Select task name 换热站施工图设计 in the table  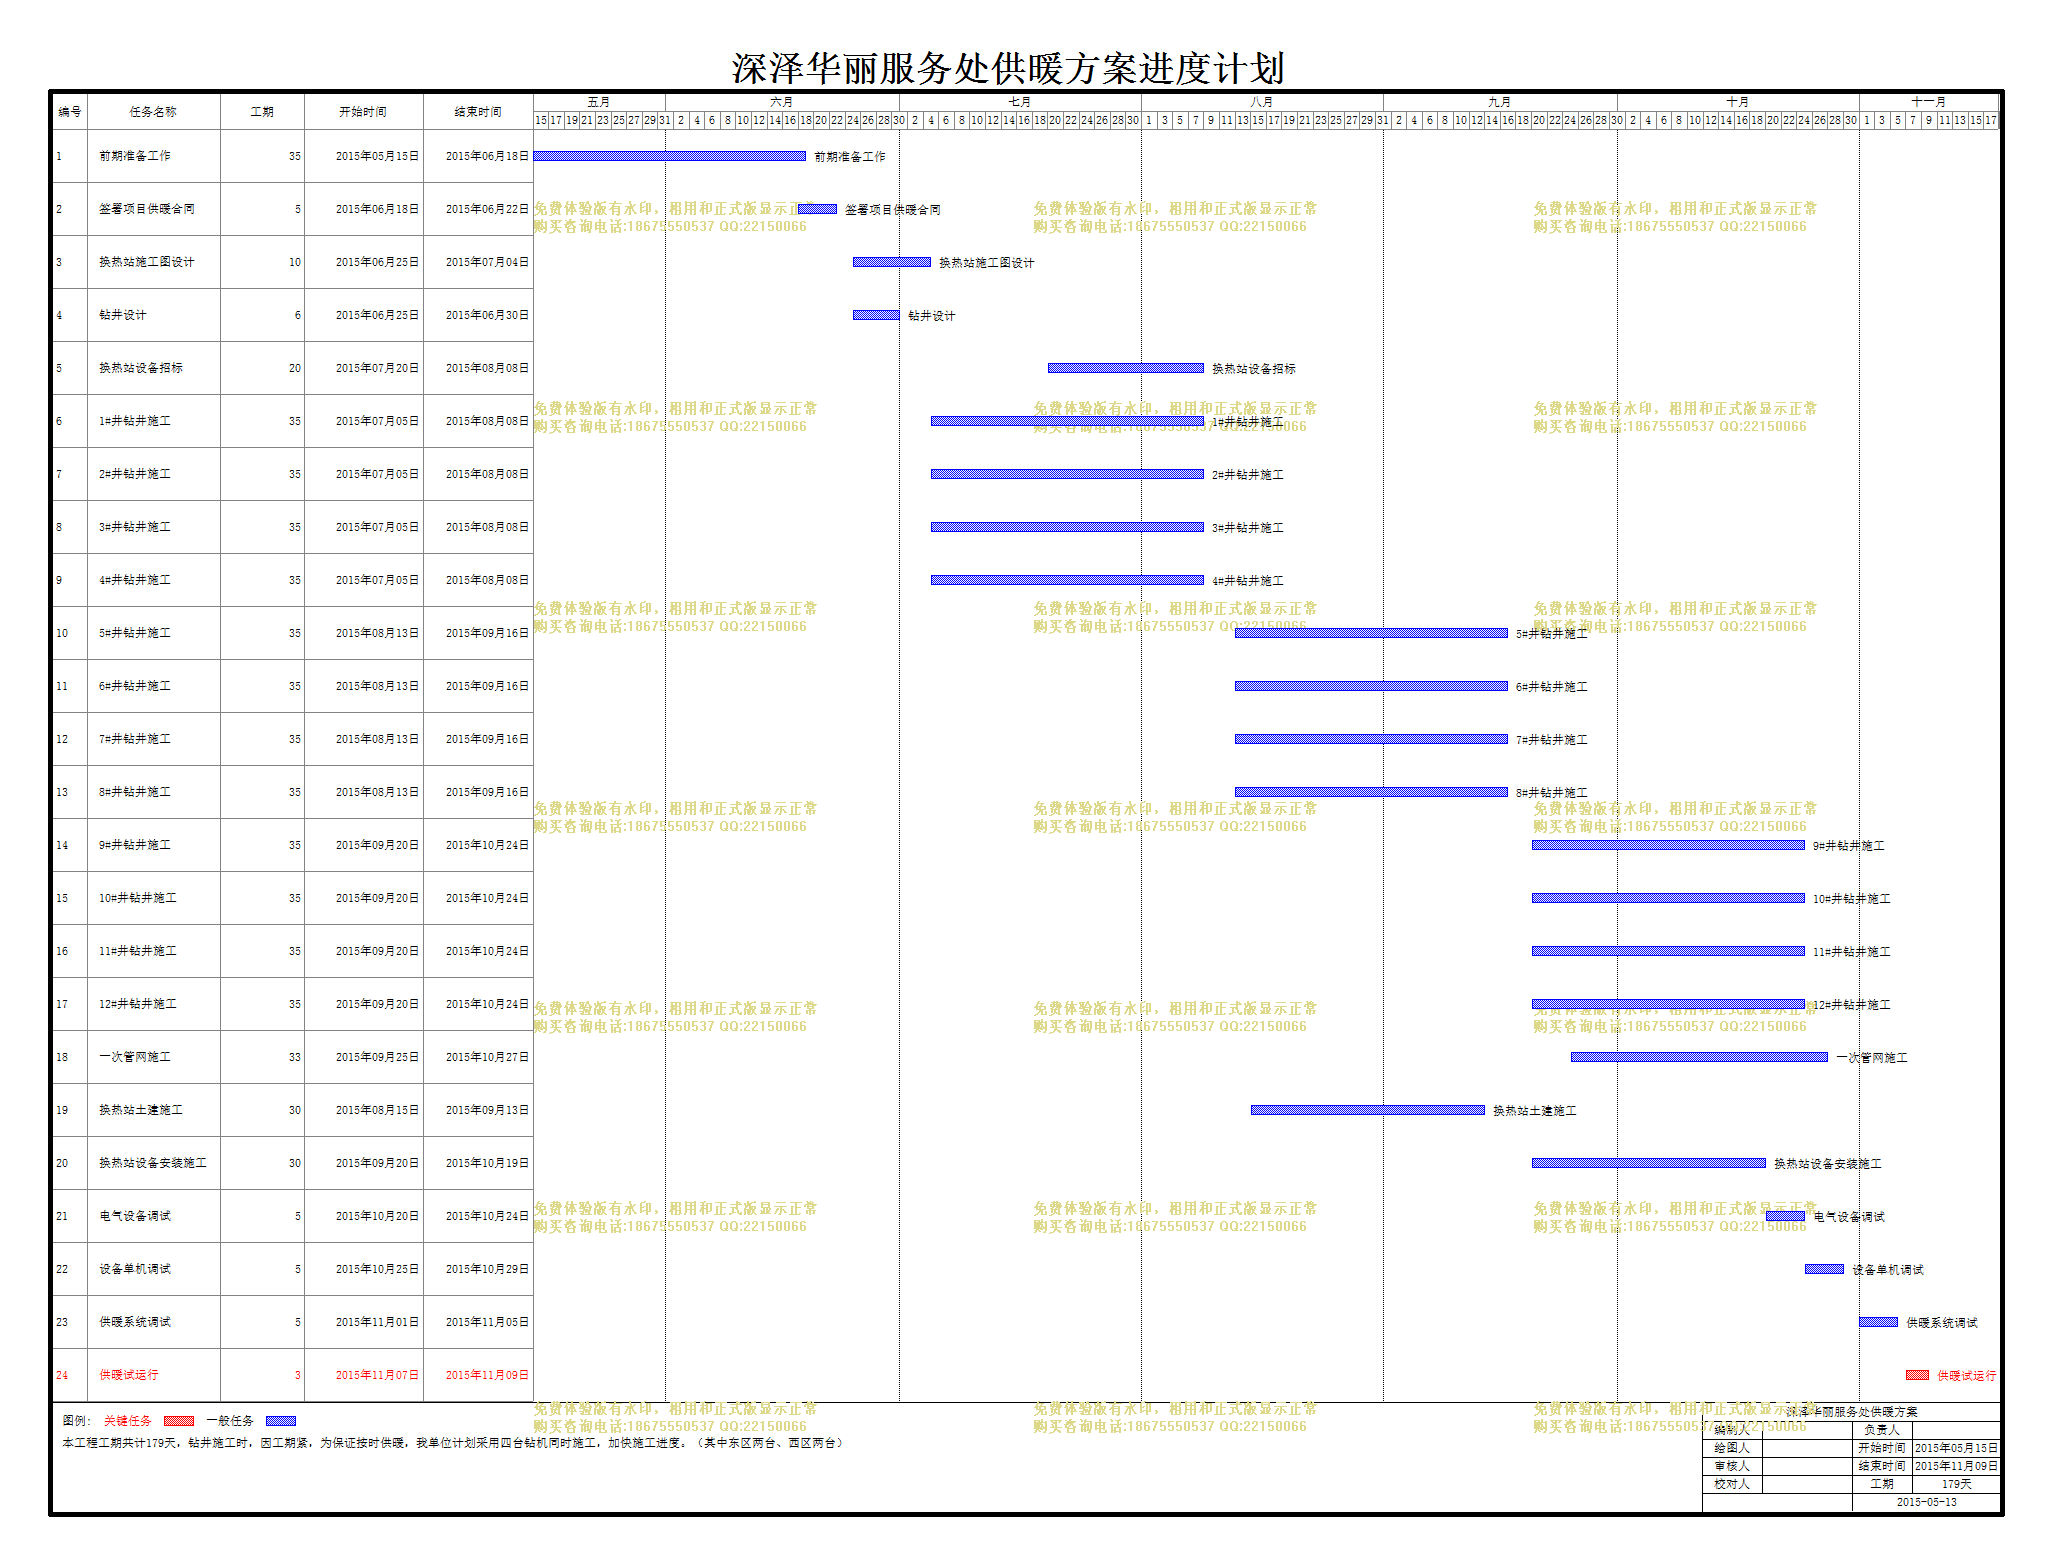click(x=147, y=262)
